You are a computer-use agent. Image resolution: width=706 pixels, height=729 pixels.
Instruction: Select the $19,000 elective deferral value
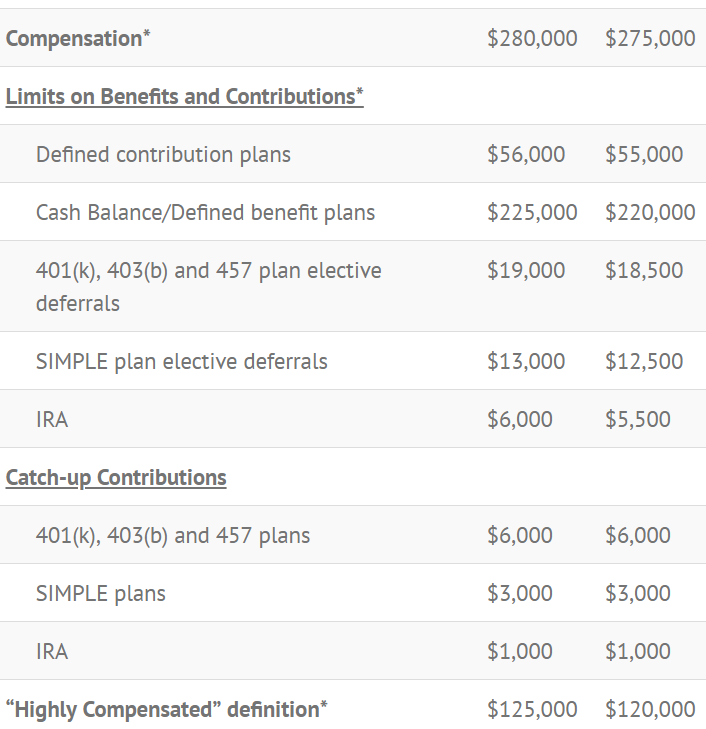pos(526,271)
